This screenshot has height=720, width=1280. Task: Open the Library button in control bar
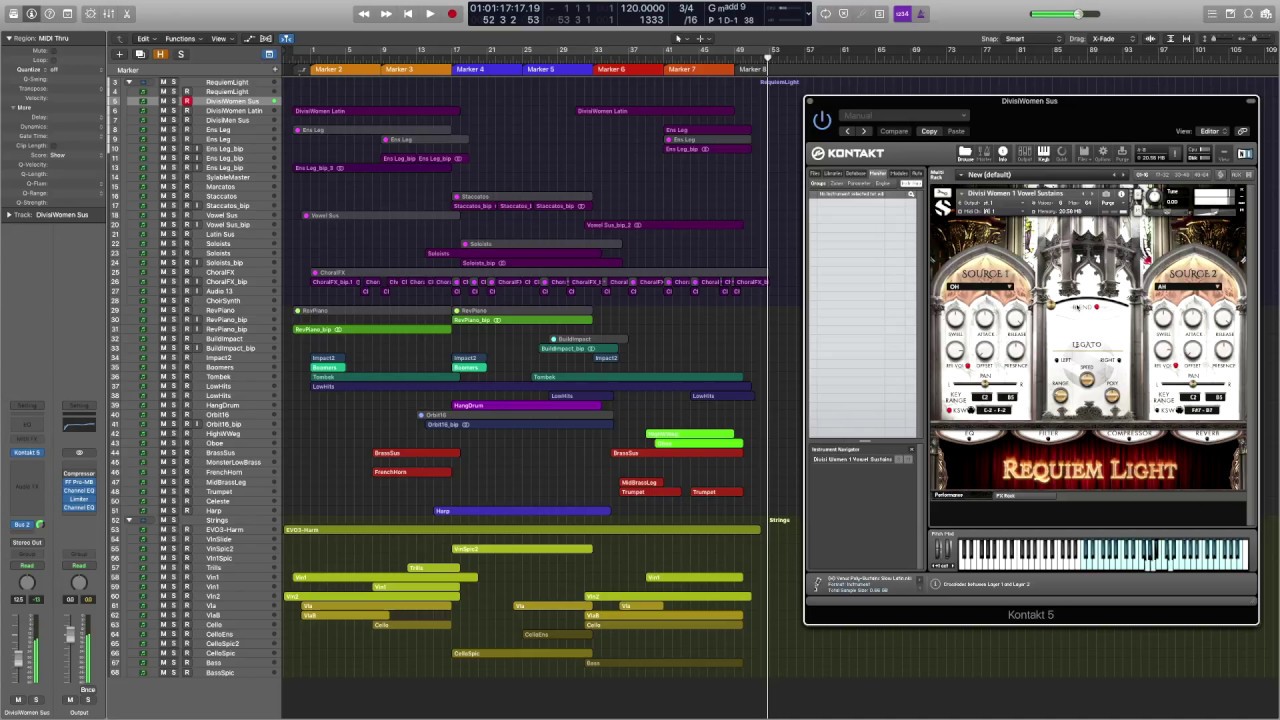(13, 14)
